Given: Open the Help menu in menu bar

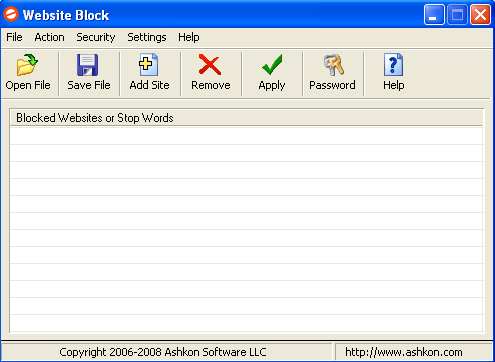Looking at the screenshot, I should pyautogui.click(x=189, y=37).
